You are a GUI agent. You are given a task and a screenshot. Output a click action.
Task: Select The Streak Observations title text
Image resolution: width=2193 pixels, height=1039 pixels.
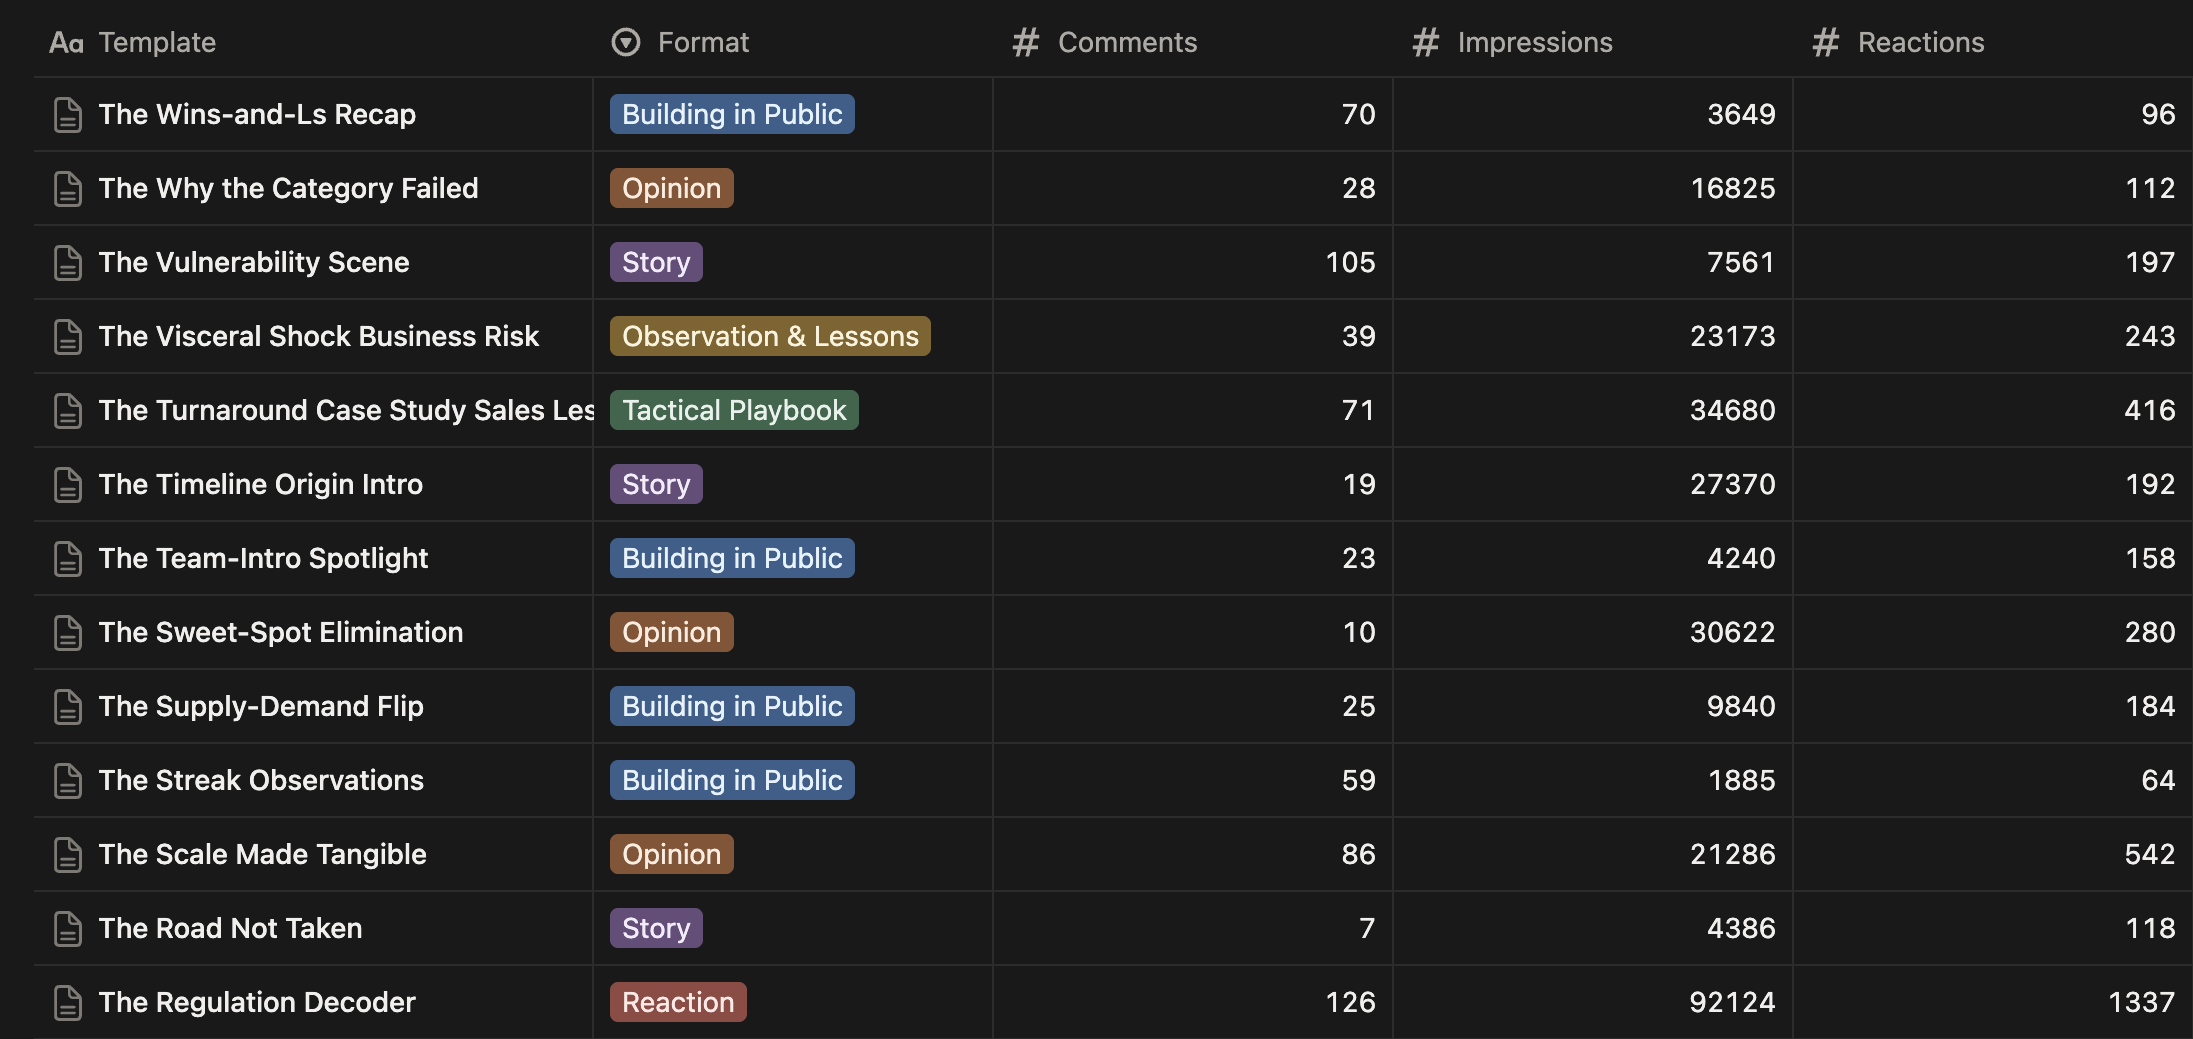pos(261,780)
